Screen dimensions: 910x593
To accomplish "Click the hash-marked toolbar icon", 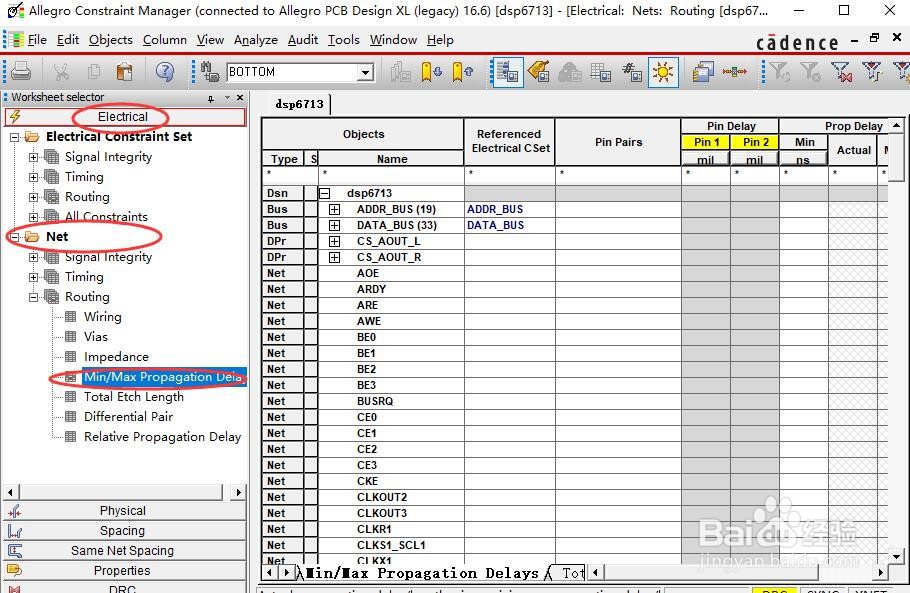I will tap(632, 72).
